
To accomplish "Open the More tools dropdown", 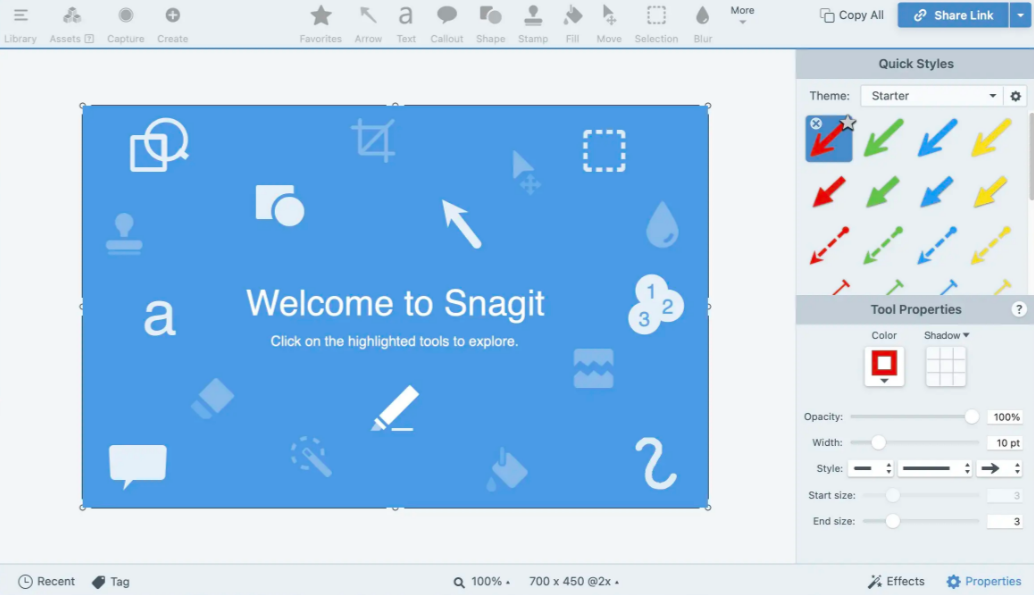I will 742,15.
